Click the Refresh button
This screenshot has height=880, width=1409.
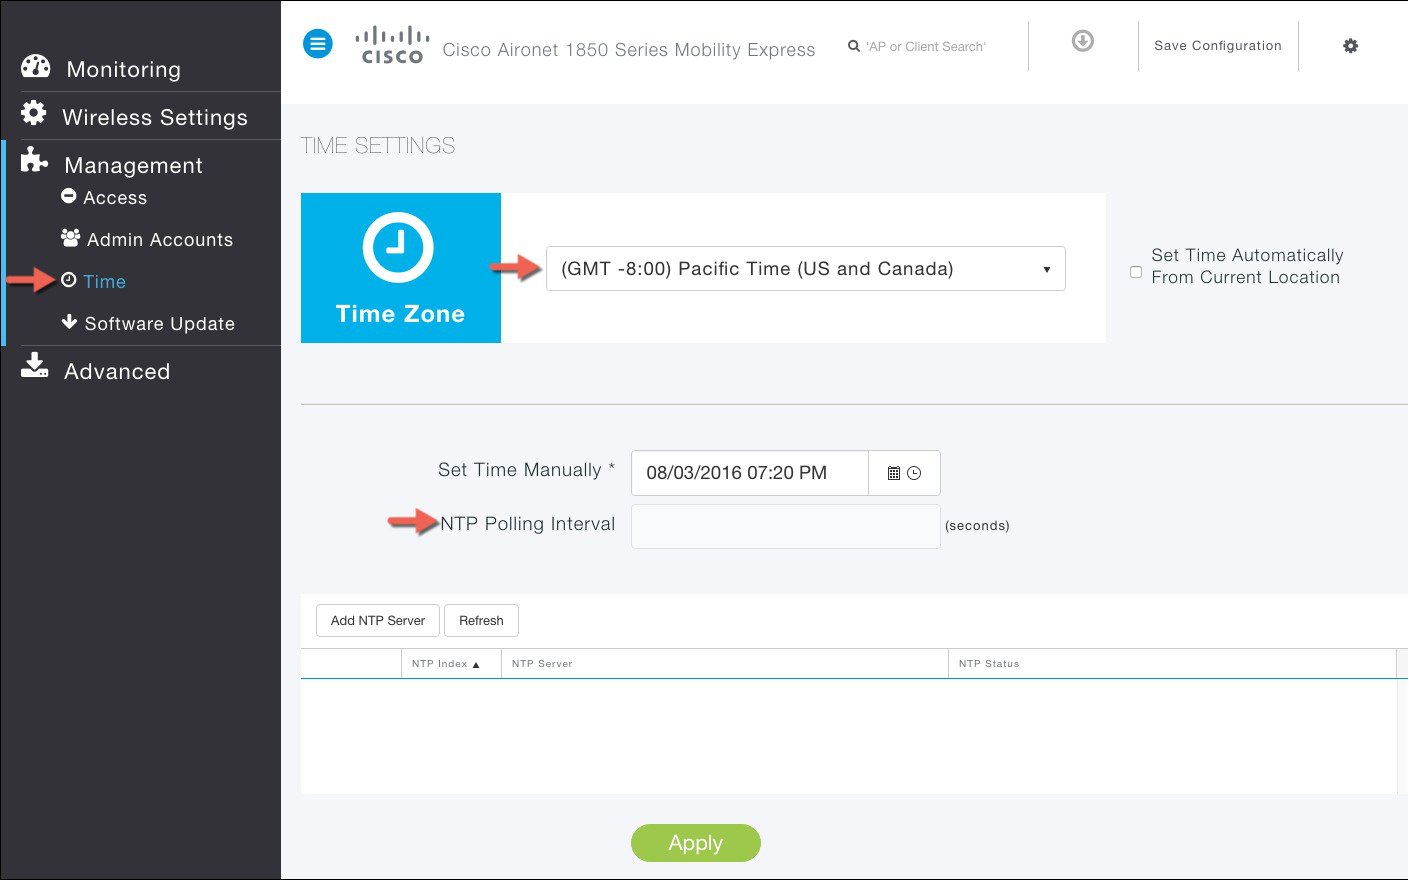tap(481, 621)
